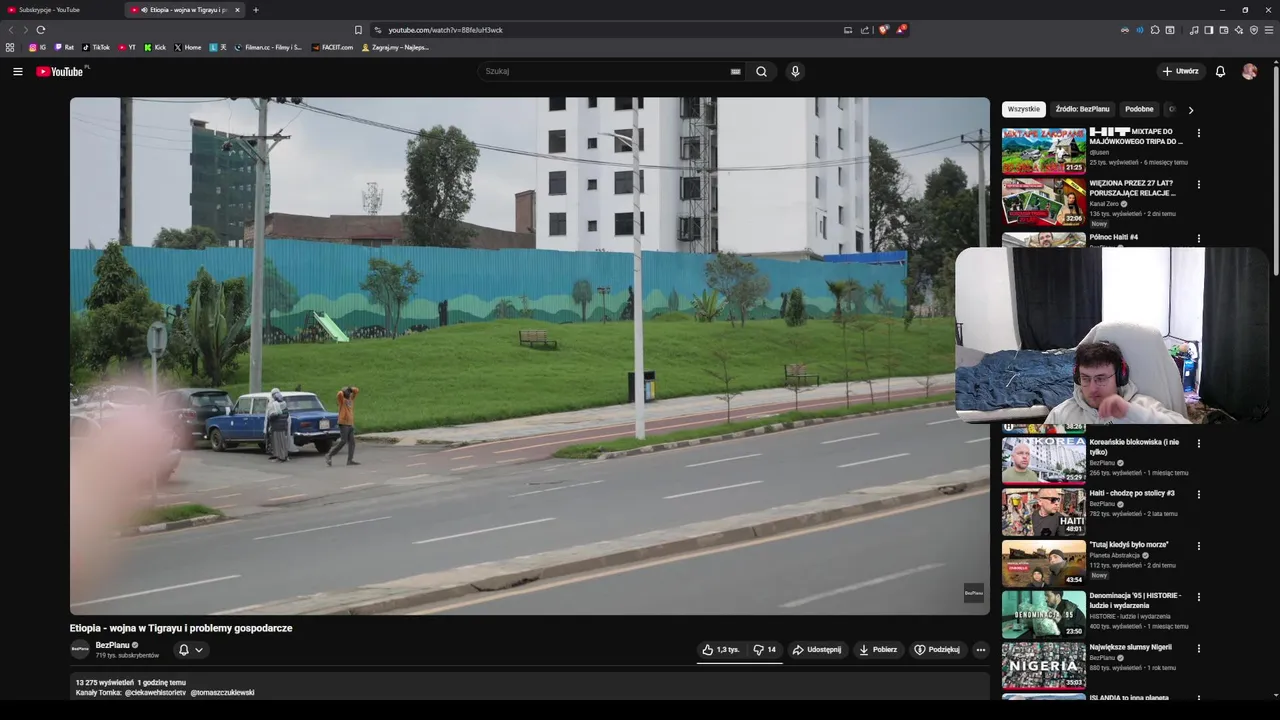This screenshot has height=720, width=1280.
Task: Open options menu for MIXTAPE video
Action: pyautogui.click(x=1198, y=133)
